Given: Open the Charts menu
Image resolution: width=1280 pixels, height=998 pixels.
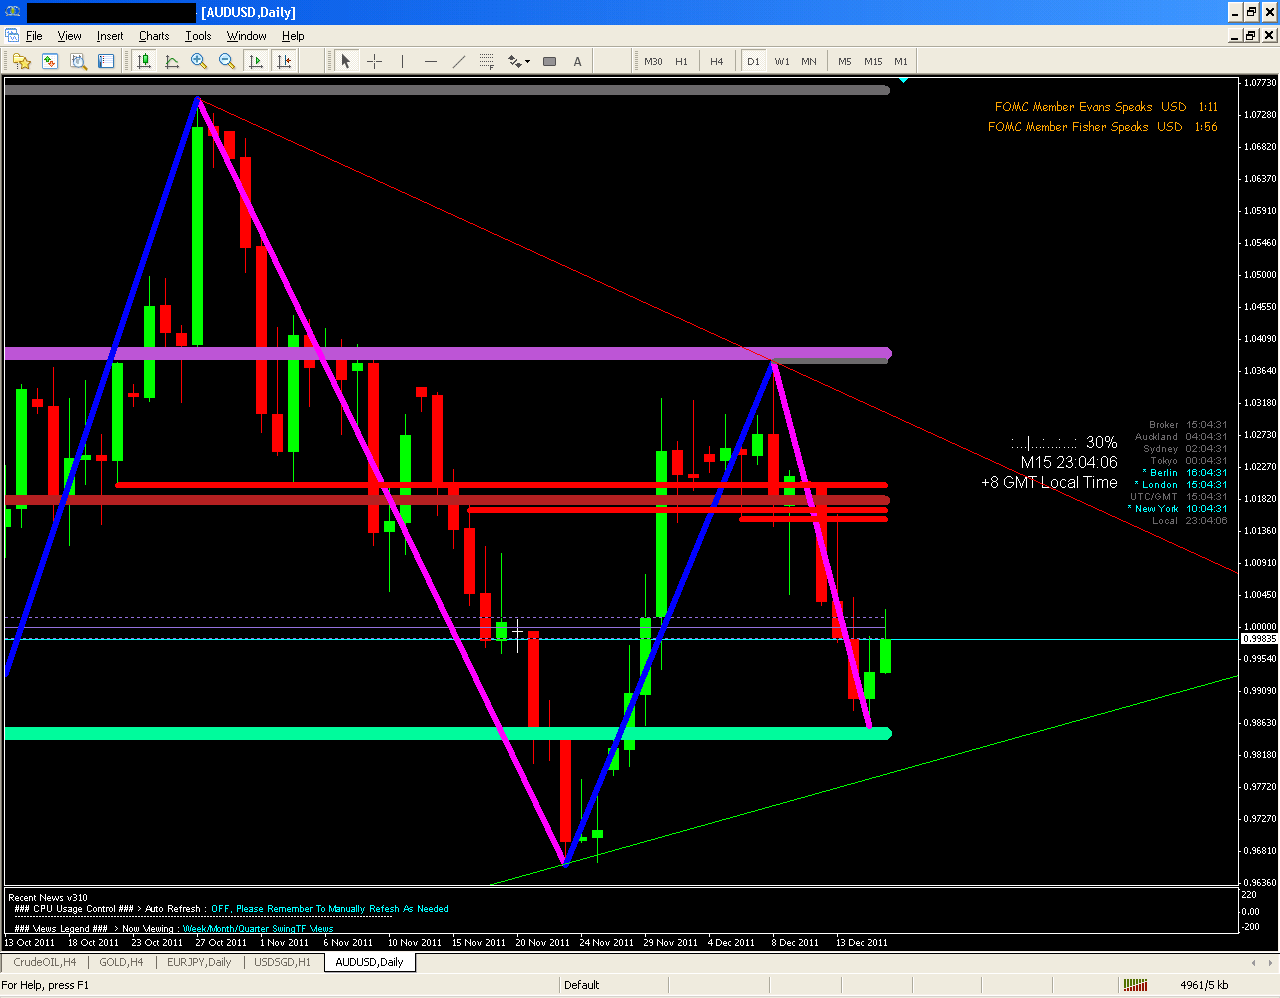Looking at the screenshot, I should [153, 35].
